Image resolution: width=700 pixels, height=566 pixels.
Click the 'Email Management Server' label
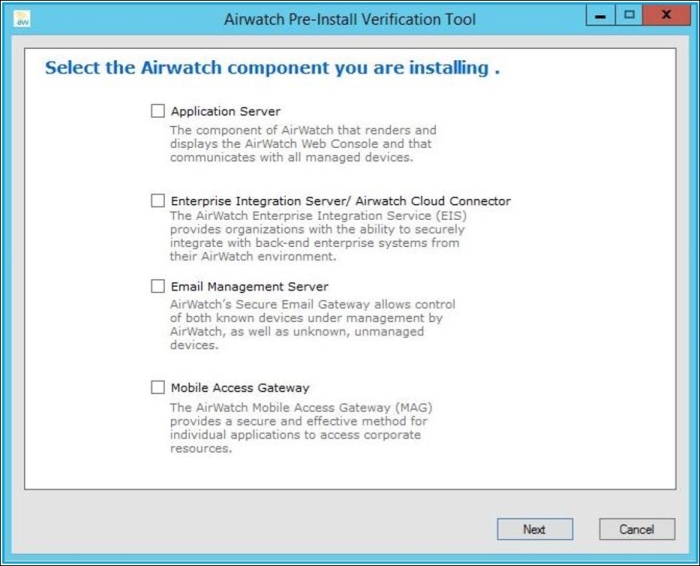pos(250,287)
